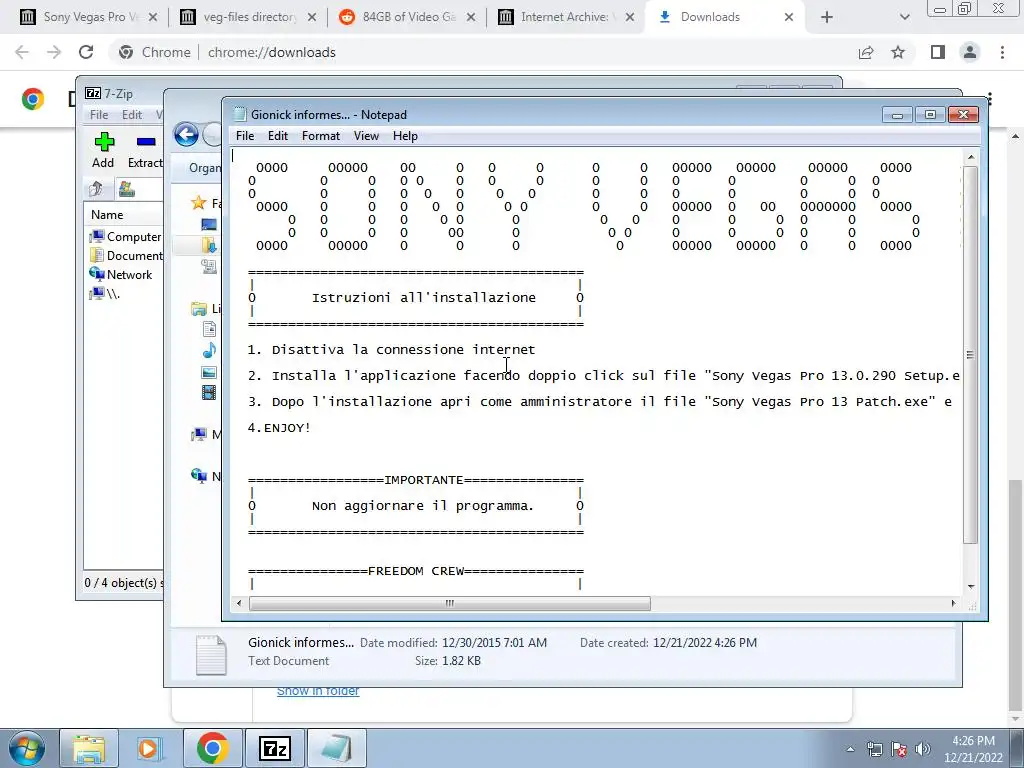Click Favorites star in Explorer sidebar
This screenshot has height=768, width=1024.
point(199,203)
